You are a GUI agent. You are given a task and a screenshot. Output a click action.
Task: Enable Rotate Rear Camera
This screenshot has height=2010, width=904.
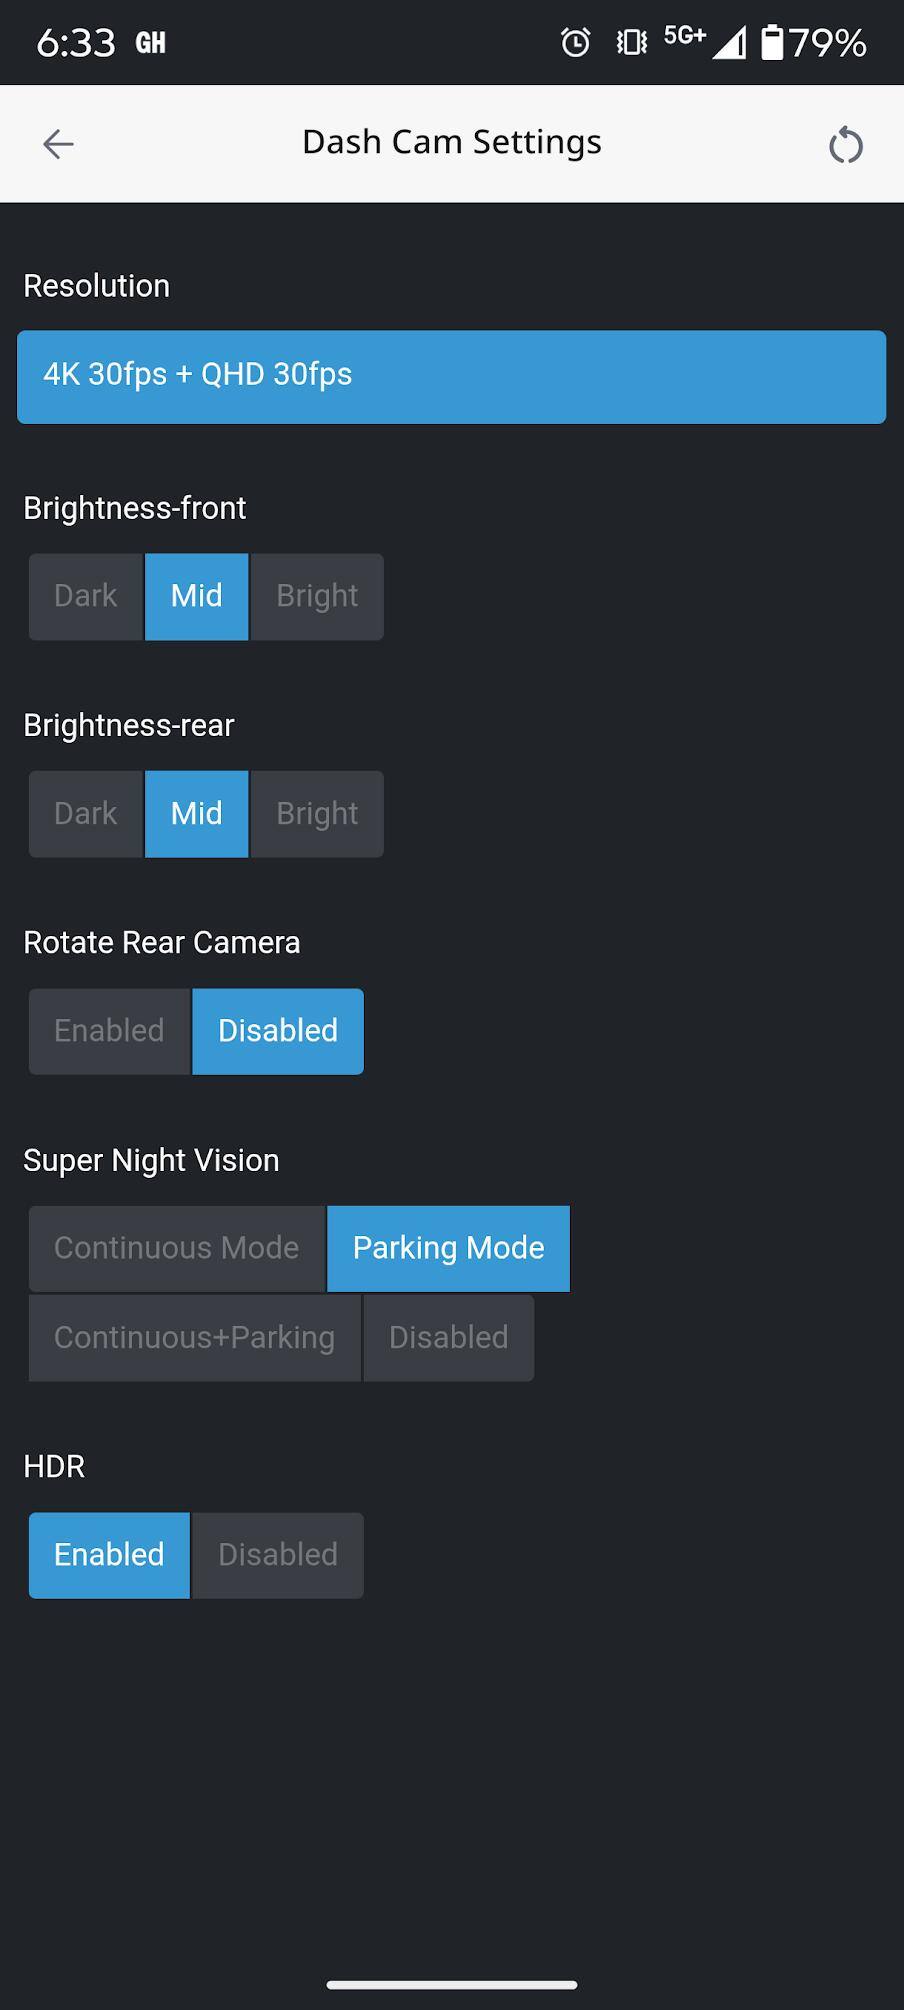(109, 1031)
